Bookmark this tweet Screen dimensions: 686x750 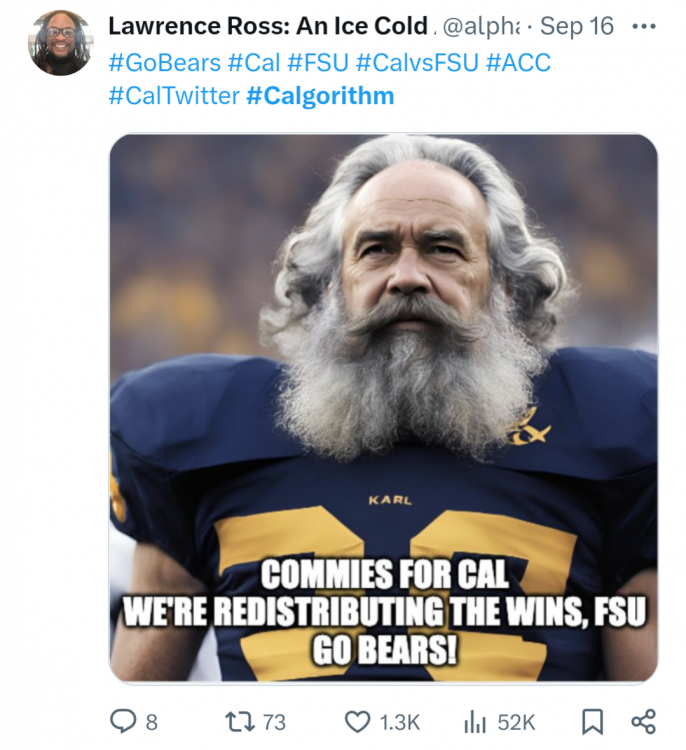(x=591, y=721)
